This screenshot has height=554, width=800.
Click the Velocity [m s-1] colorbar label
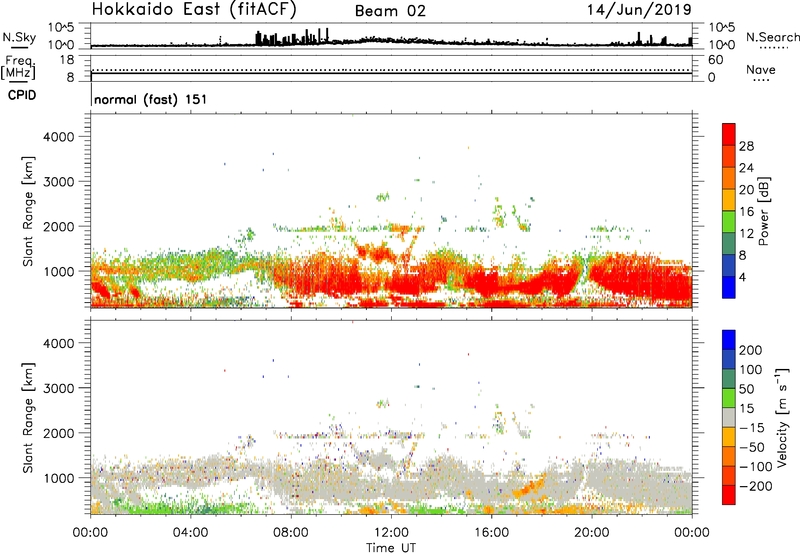point(781,417)
